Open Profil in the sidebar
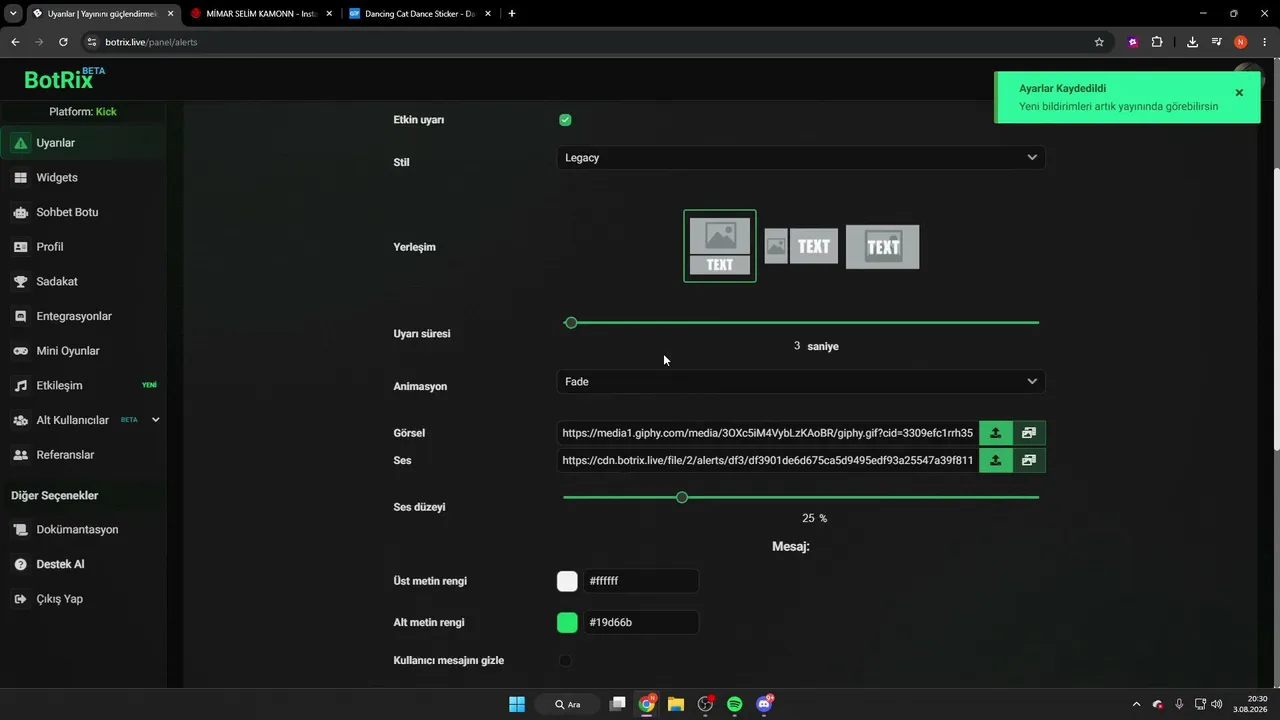This screenshot has height=720, width=1280. [83, 247]
